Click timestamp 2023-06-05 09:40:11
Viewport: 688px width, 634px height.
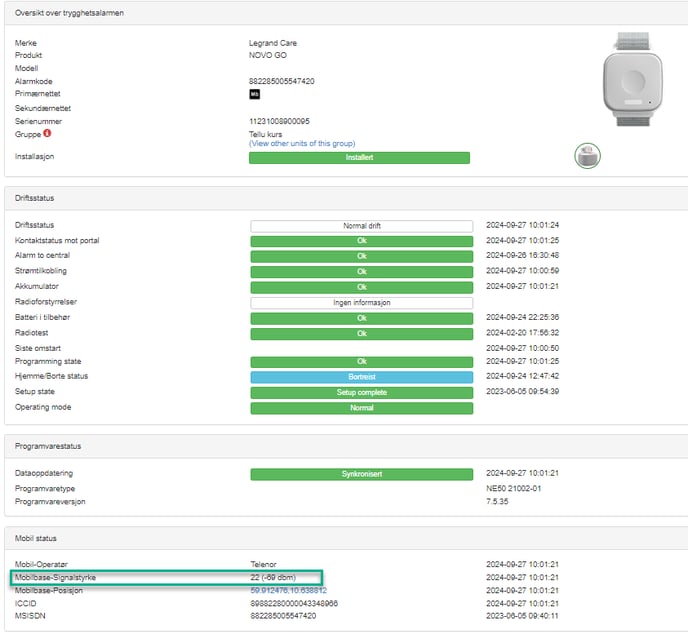tap(522, 616)
